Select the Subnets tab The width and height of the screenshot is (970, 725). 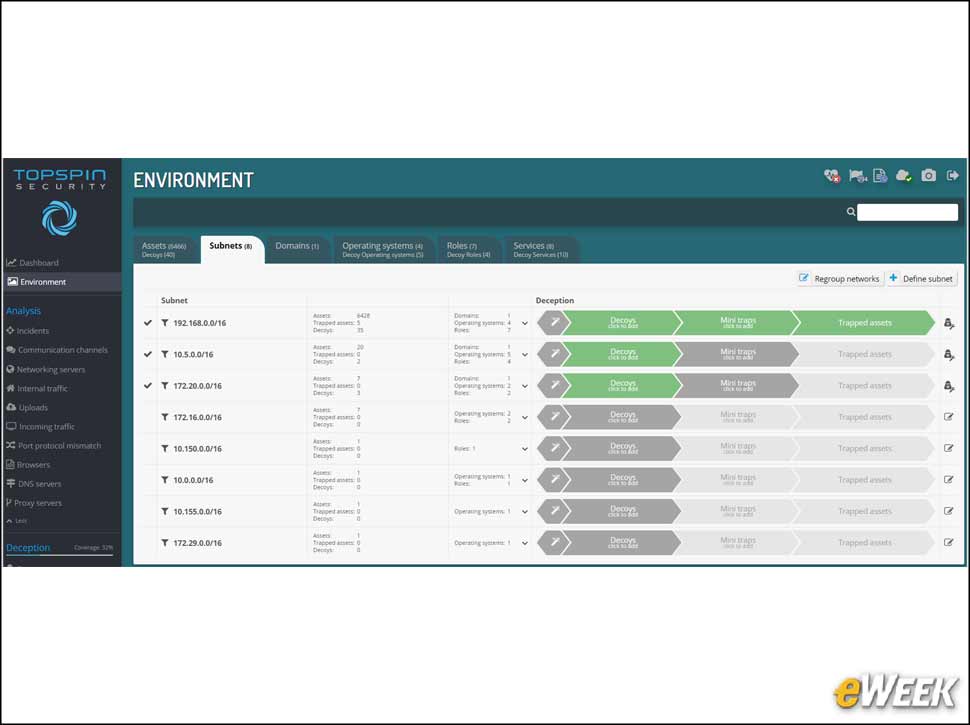pyautogui.click(x=231, y=249)
